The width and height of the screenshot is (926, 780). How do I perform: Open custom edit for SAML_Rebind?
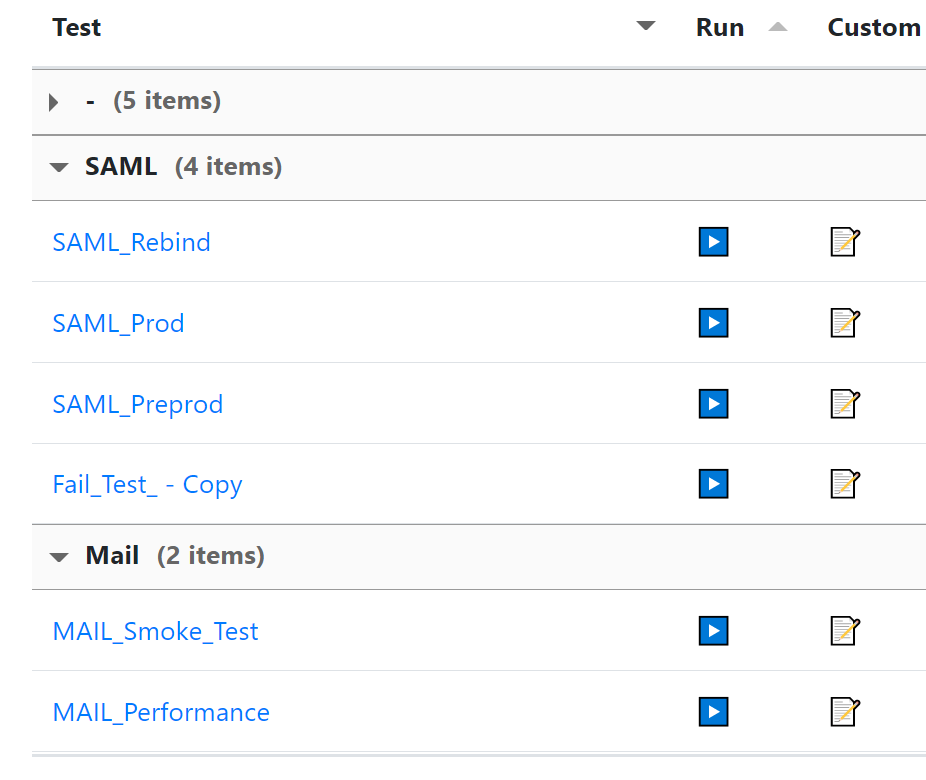coord(845,242)
